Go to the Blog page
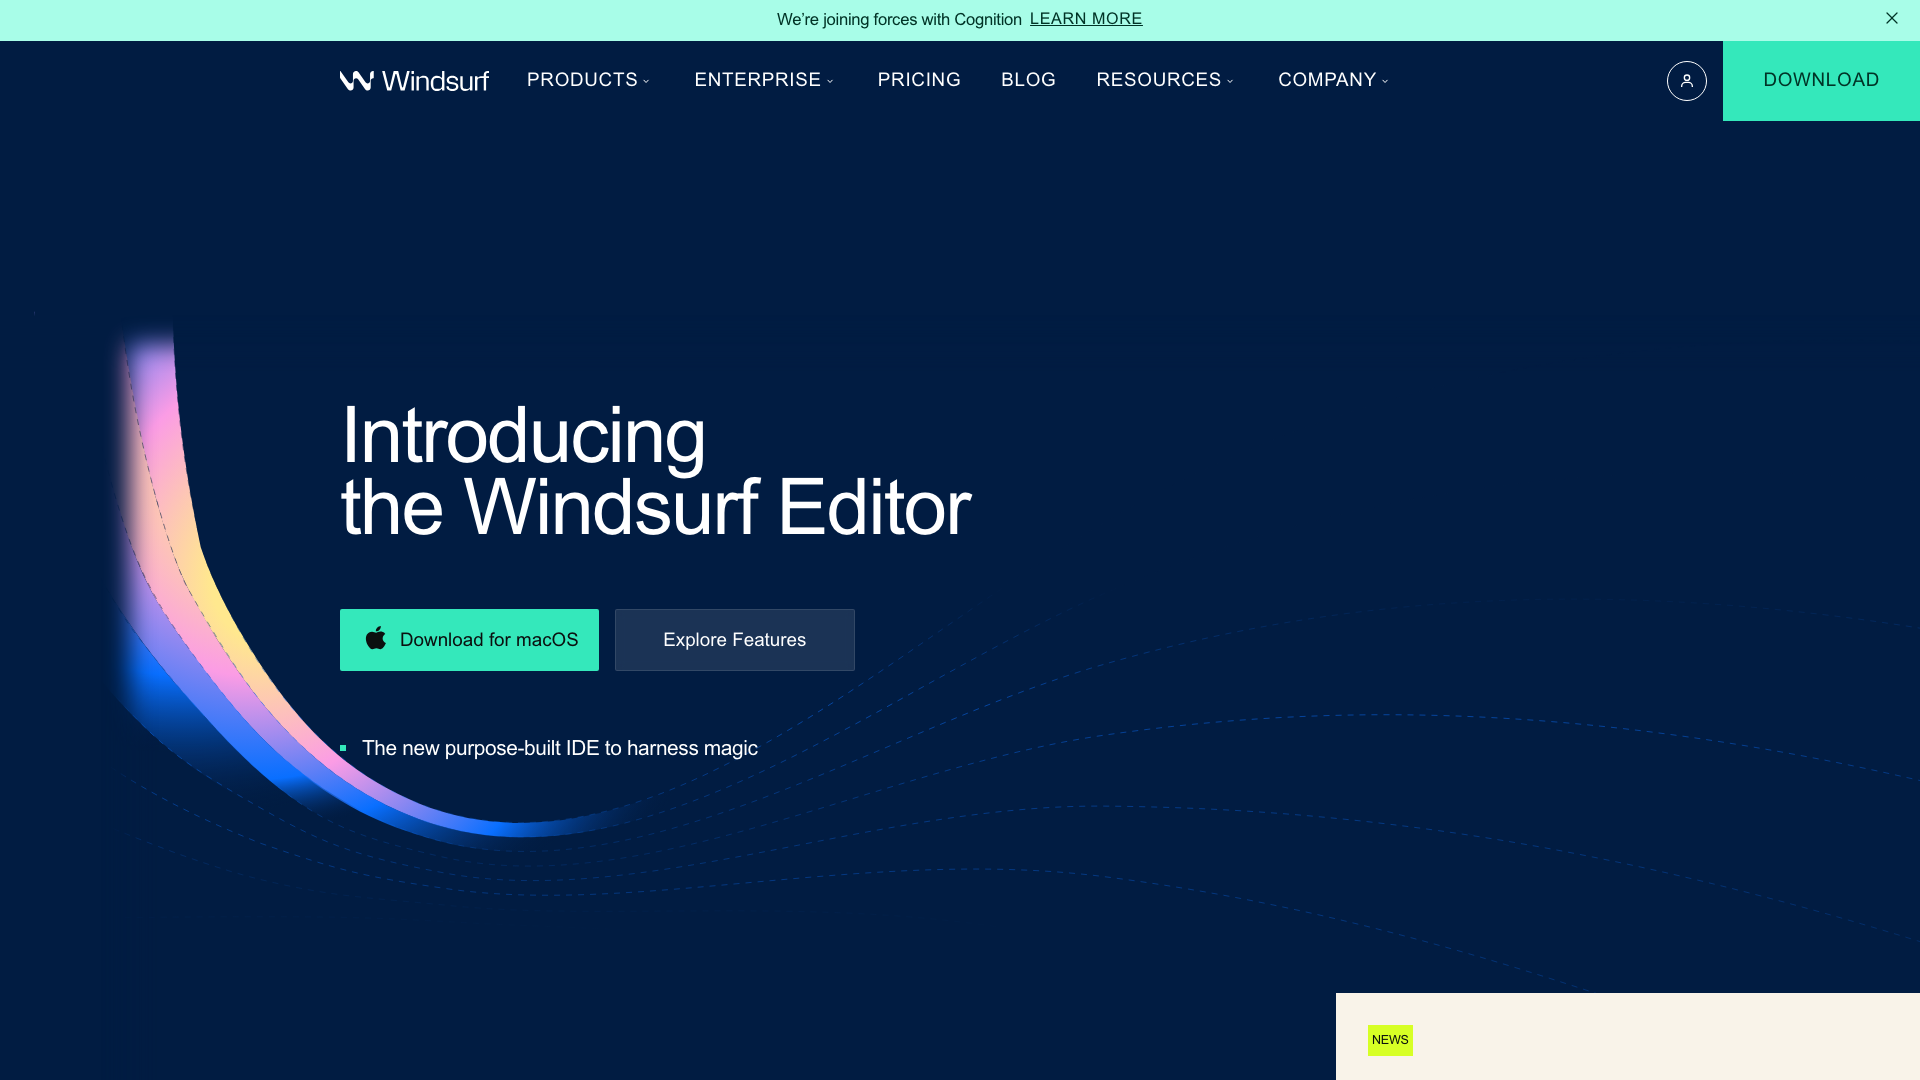 tap(1028, 80)
